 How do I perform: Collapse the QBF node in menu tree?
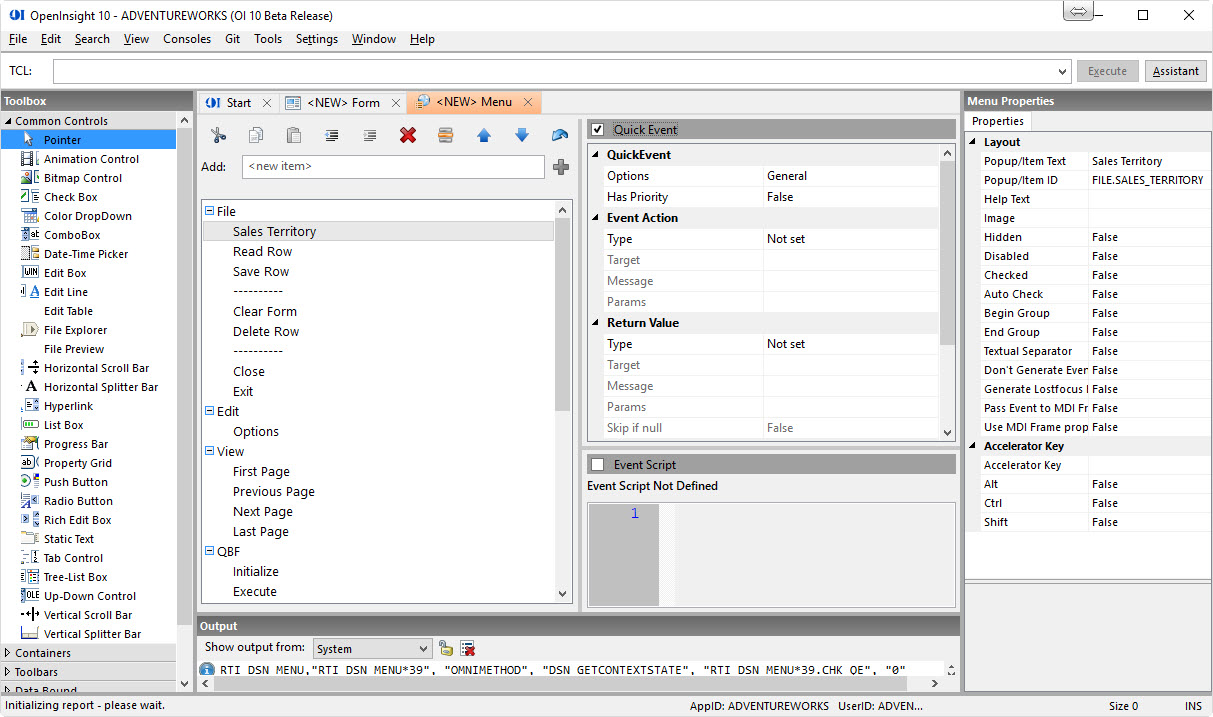click(x=210, y=551)
